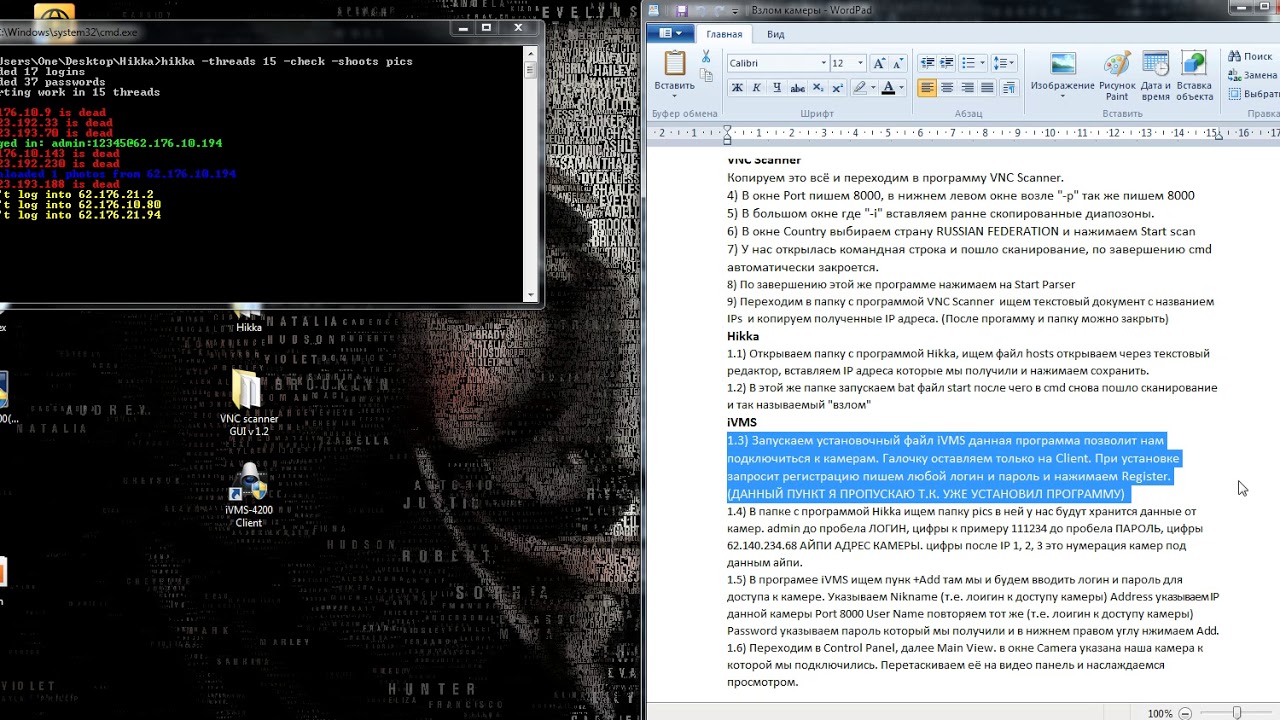The image size is (1280, 720).
Task: Open the highlight color dropdown arrow
Action: point(872,88)
